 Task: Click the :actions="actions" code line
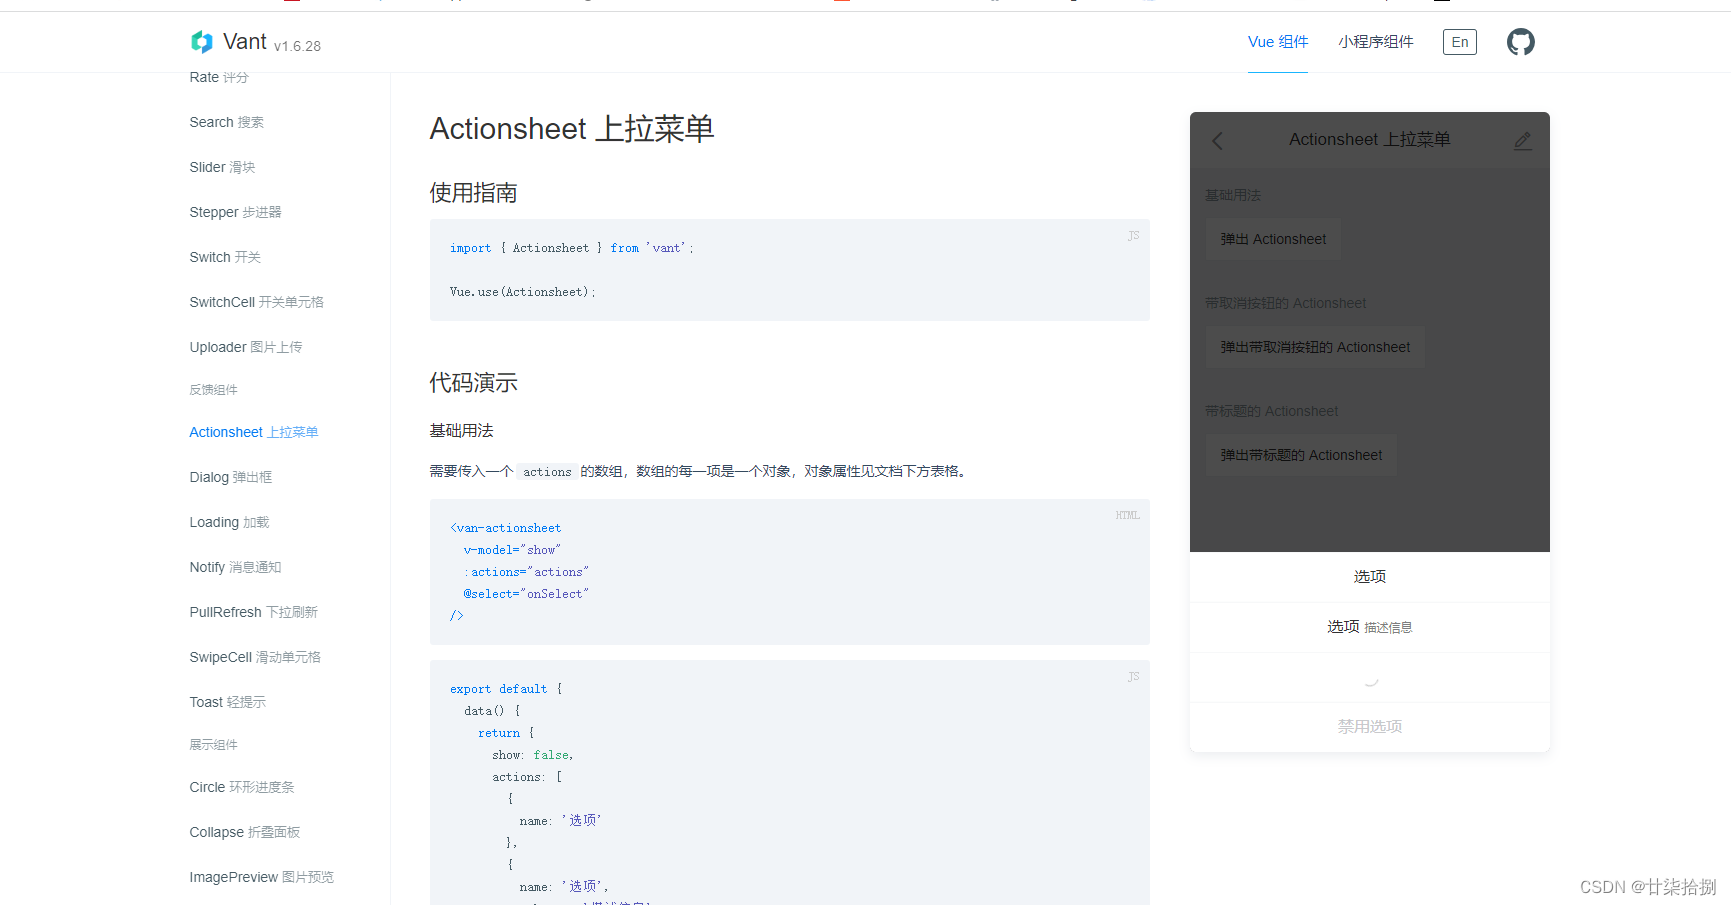pyautogui.click(x=526, y=572)
